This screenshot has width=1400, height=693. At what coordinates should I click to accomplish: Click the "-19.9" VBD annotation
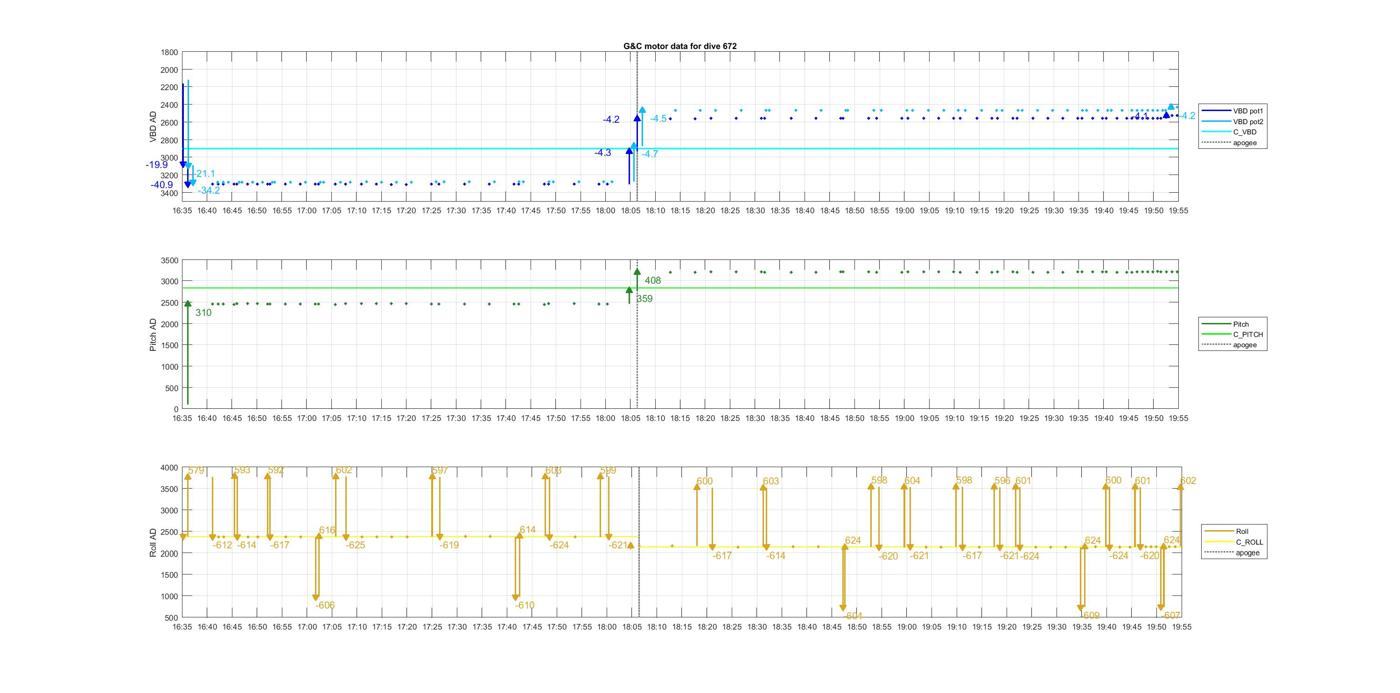pyautogui.click(x=157, y=165)
